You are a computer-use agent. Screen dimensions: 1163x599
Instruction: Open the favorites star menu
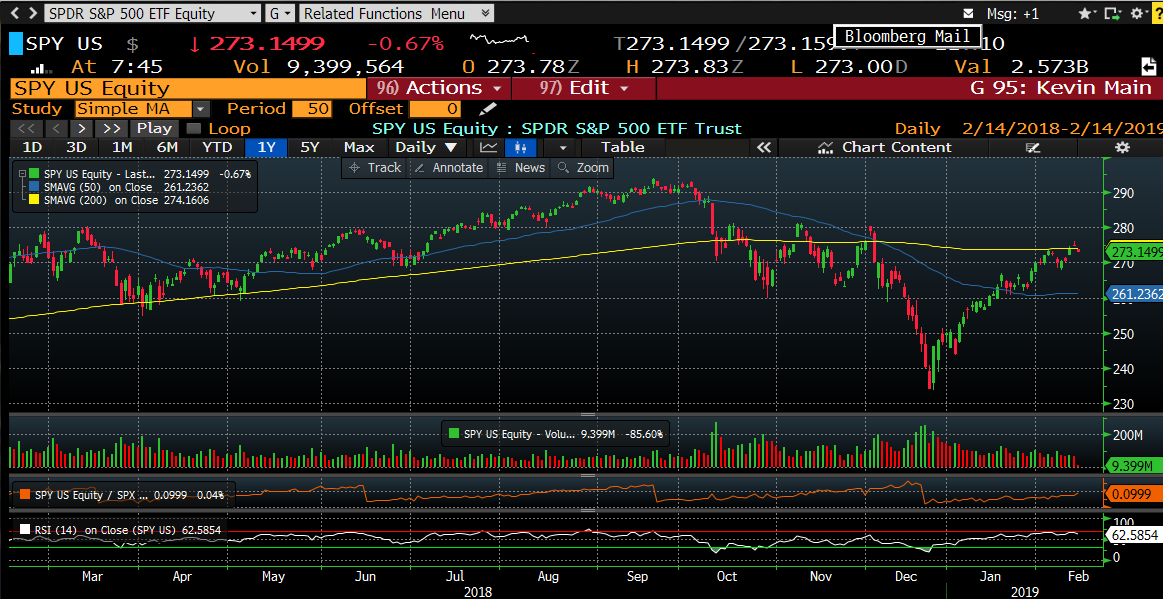tap(1087, 13)
